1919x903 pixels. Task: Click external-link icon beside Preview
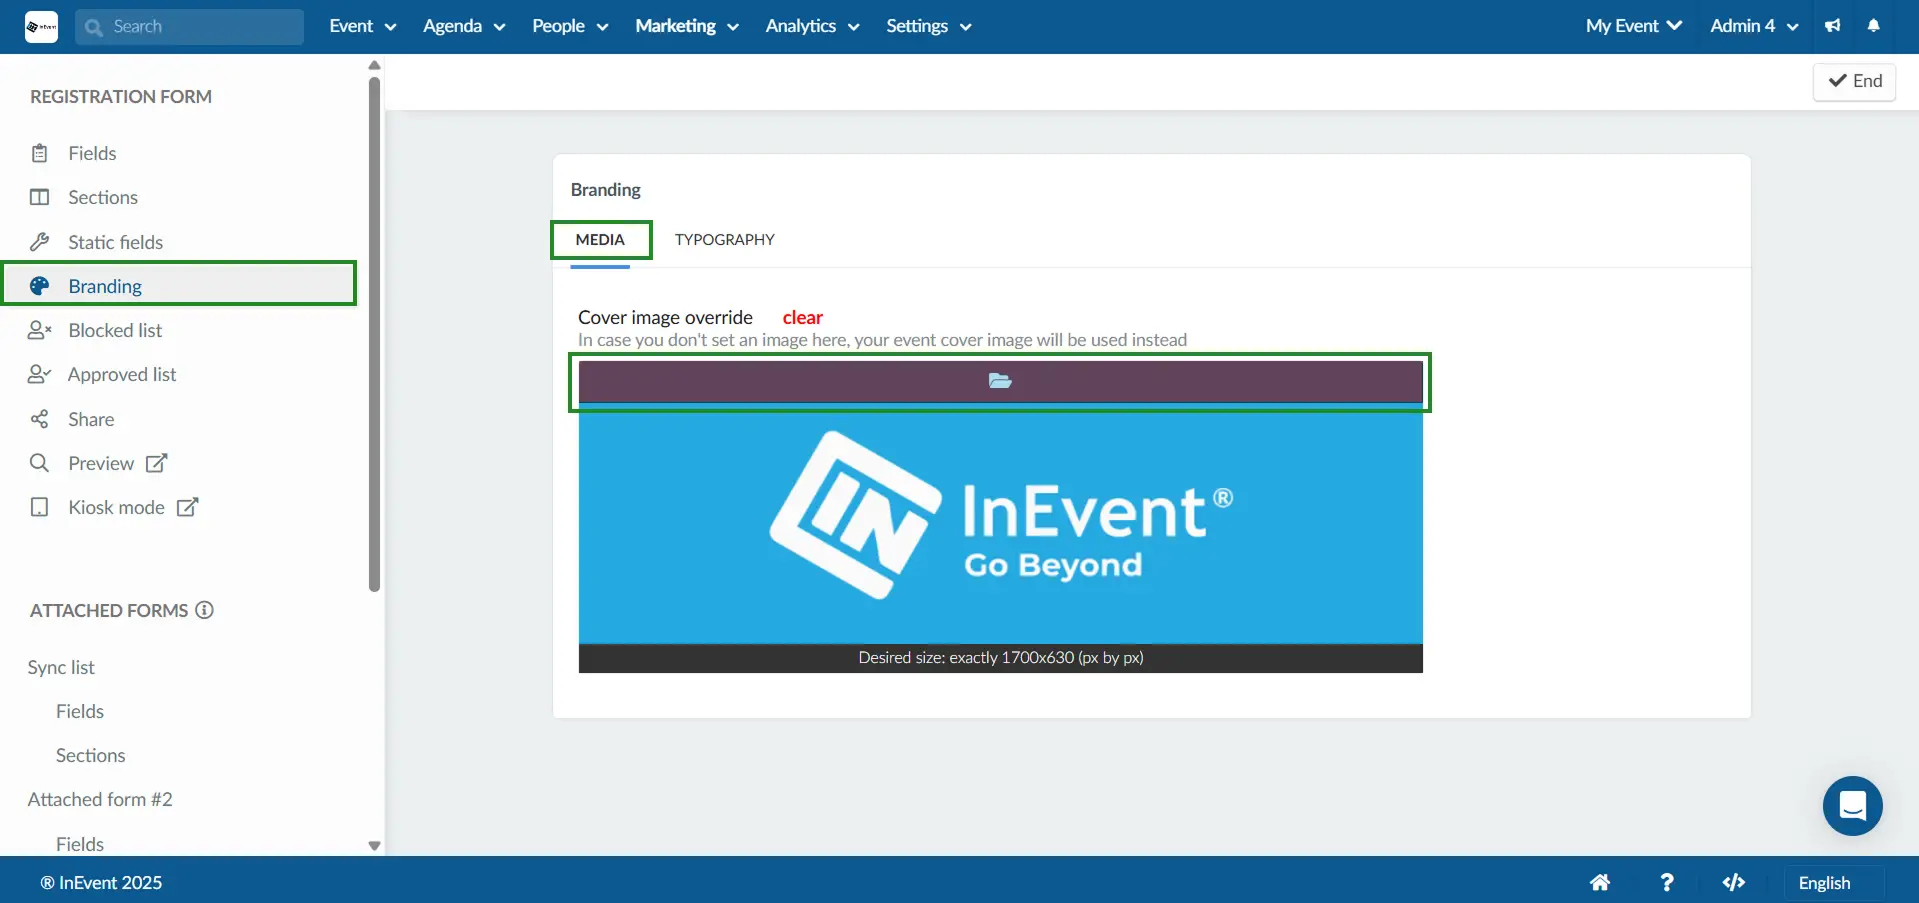click(x=157, y=463)
